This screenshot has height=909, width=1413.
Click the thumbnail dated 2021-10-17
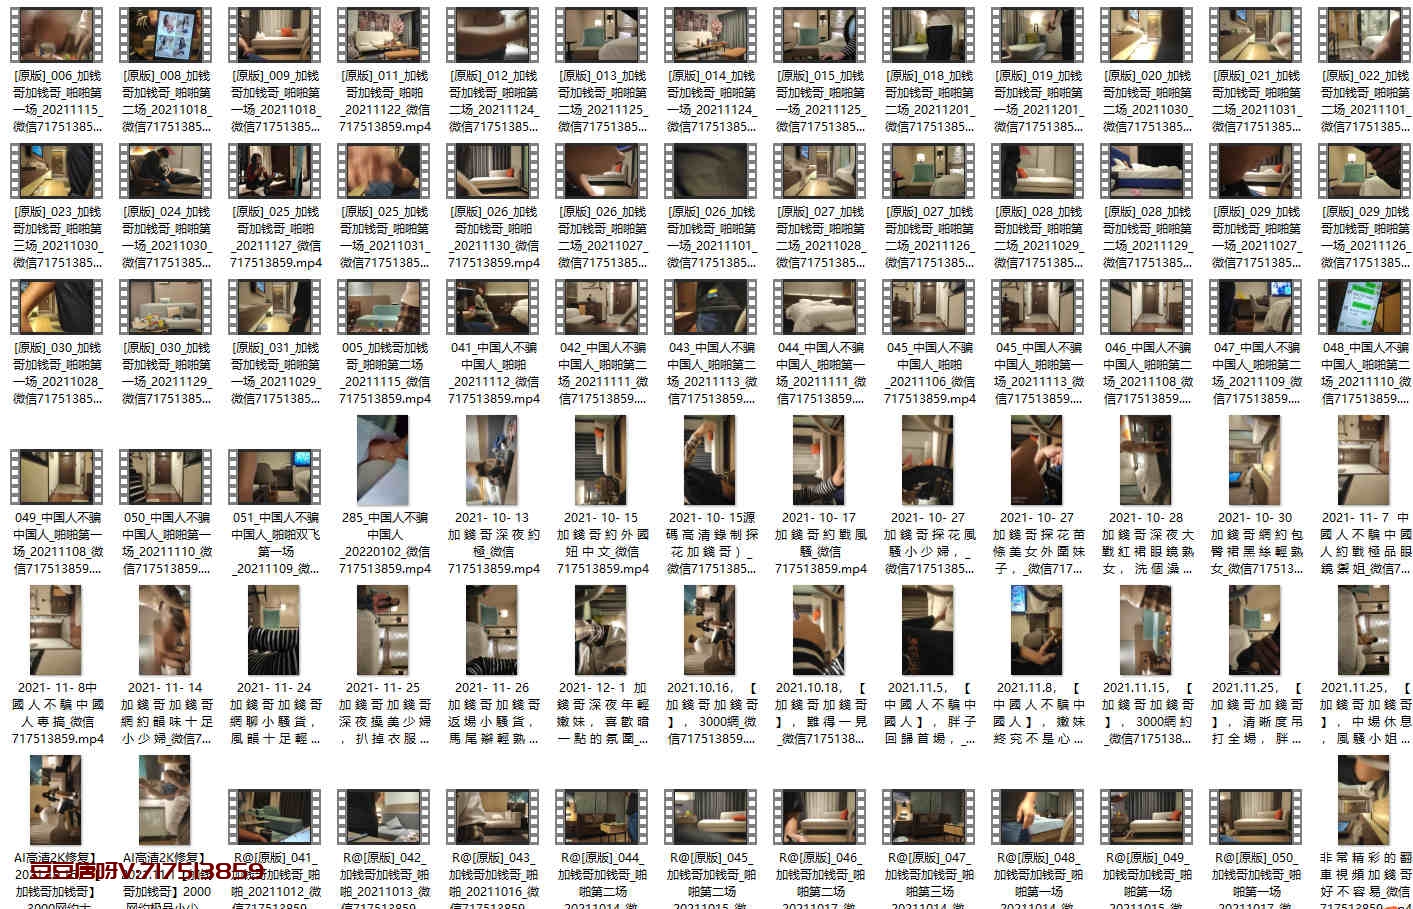(x=821, y=461)
